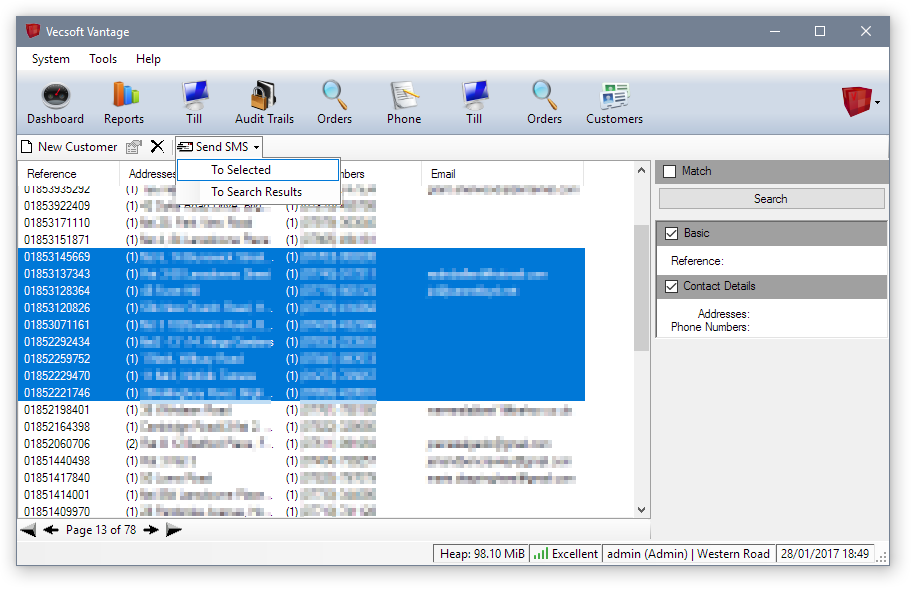Expand the red cube dropdown arrow

pos(877,102)
